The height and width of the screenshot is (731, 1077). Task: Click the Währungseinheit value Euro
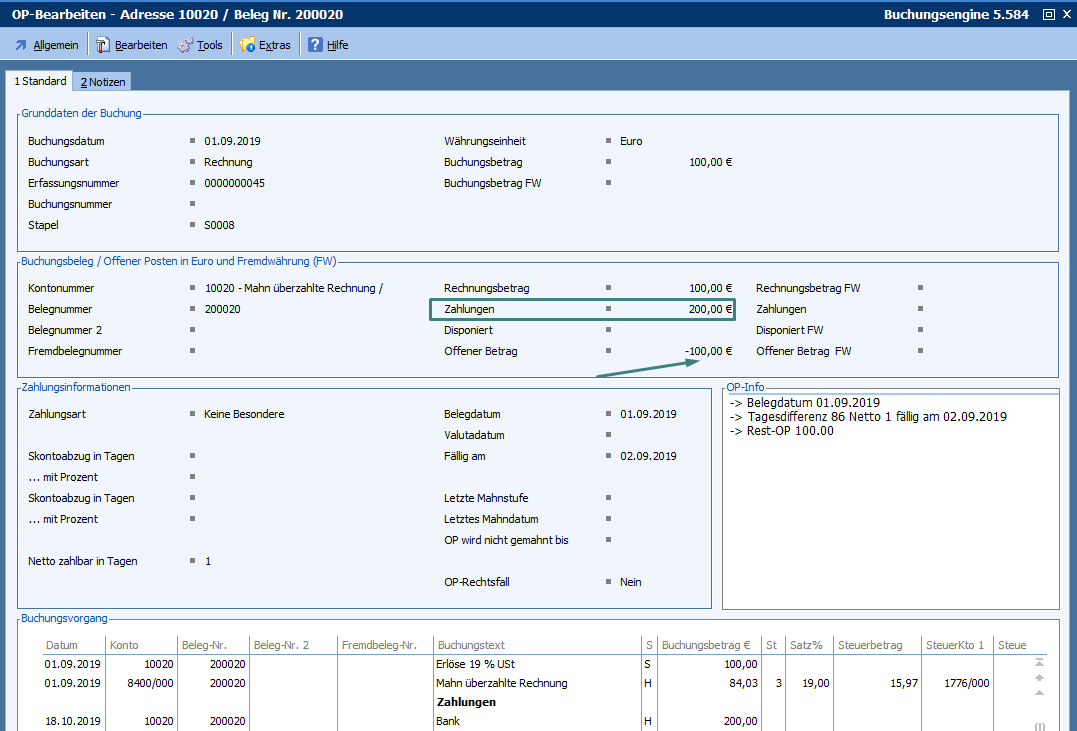click(631, 142)
